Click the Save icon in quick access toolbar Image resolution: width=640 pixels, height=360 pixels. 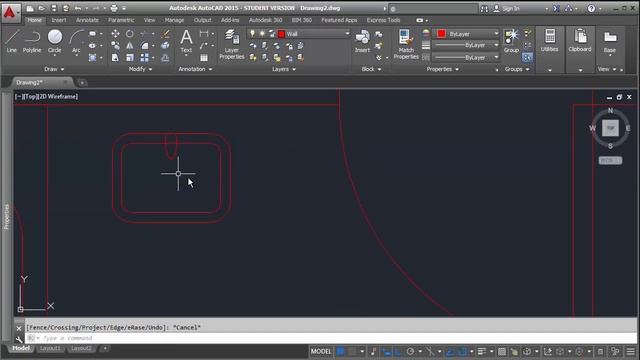[x=54, y=8]
